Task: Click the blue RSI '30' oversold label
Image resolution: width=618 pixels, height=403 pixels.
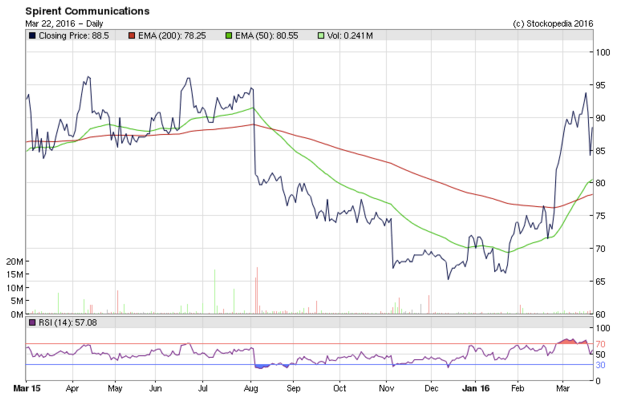Action: coord(600,365)
